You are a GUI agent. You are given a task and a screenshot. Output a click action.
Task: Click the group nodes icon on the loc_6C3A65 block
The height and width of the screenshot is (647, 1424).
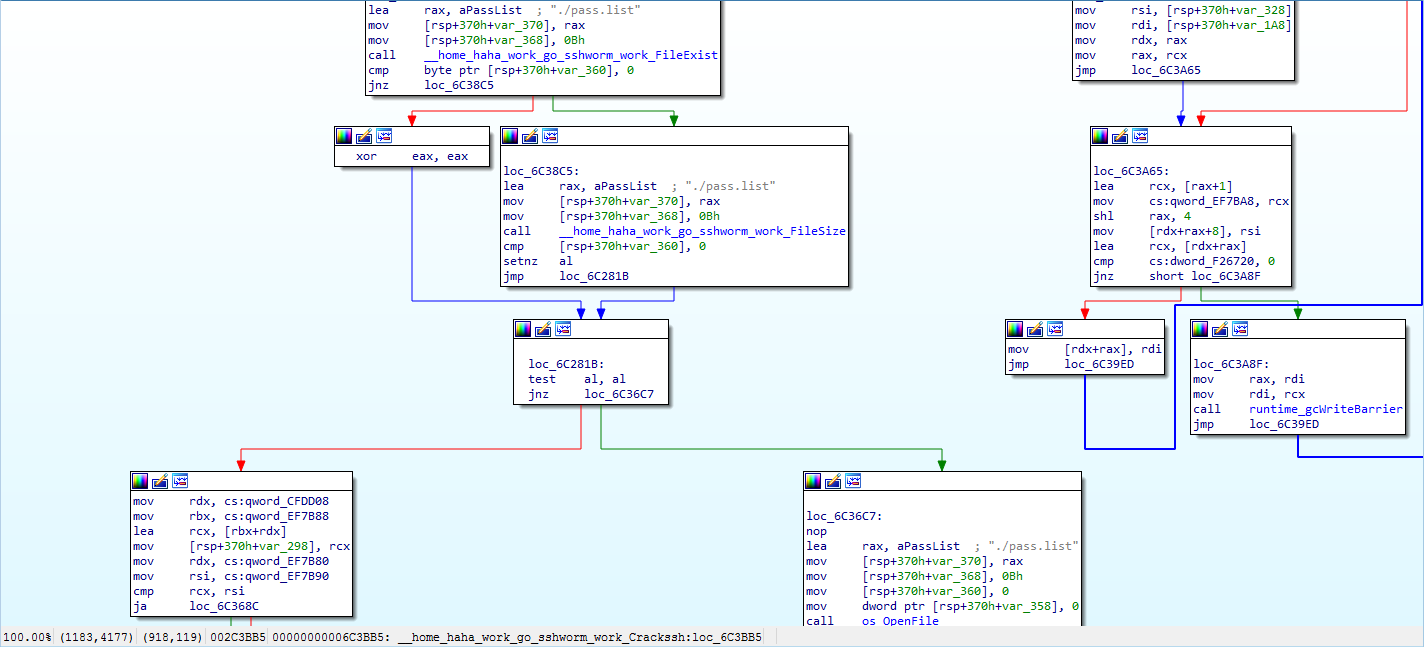(1140, 136)
